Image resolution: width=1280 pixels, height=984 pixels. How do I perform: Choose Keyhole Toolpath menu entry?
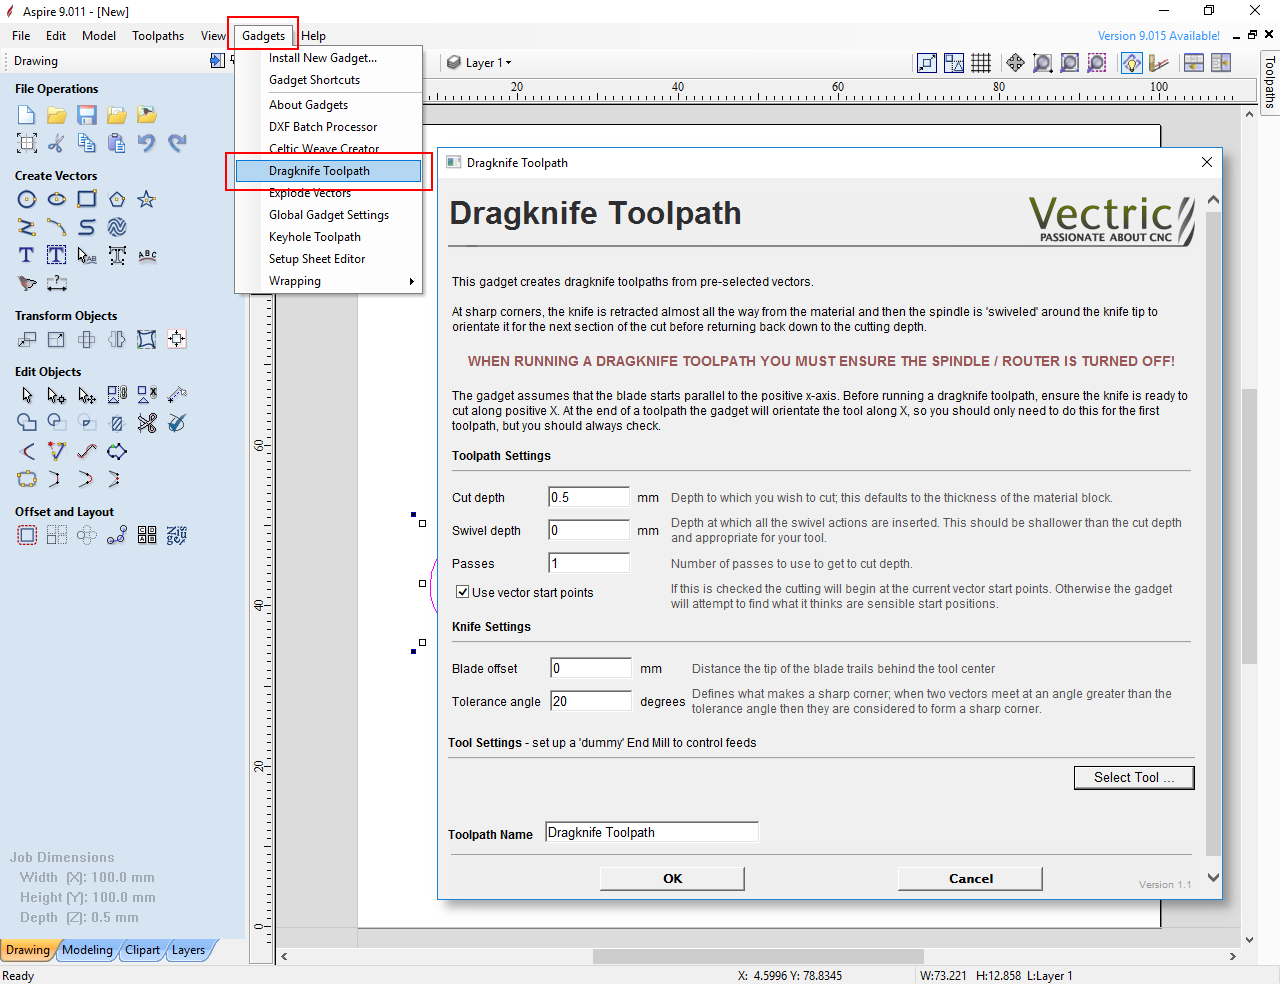(x=328, y=237)
